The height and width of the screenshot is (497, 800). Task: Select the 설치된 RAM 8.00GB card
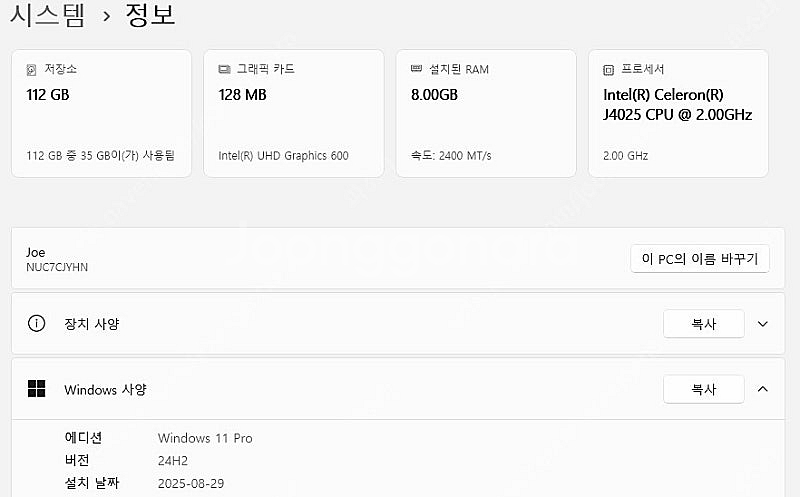[x=486, y=113]
